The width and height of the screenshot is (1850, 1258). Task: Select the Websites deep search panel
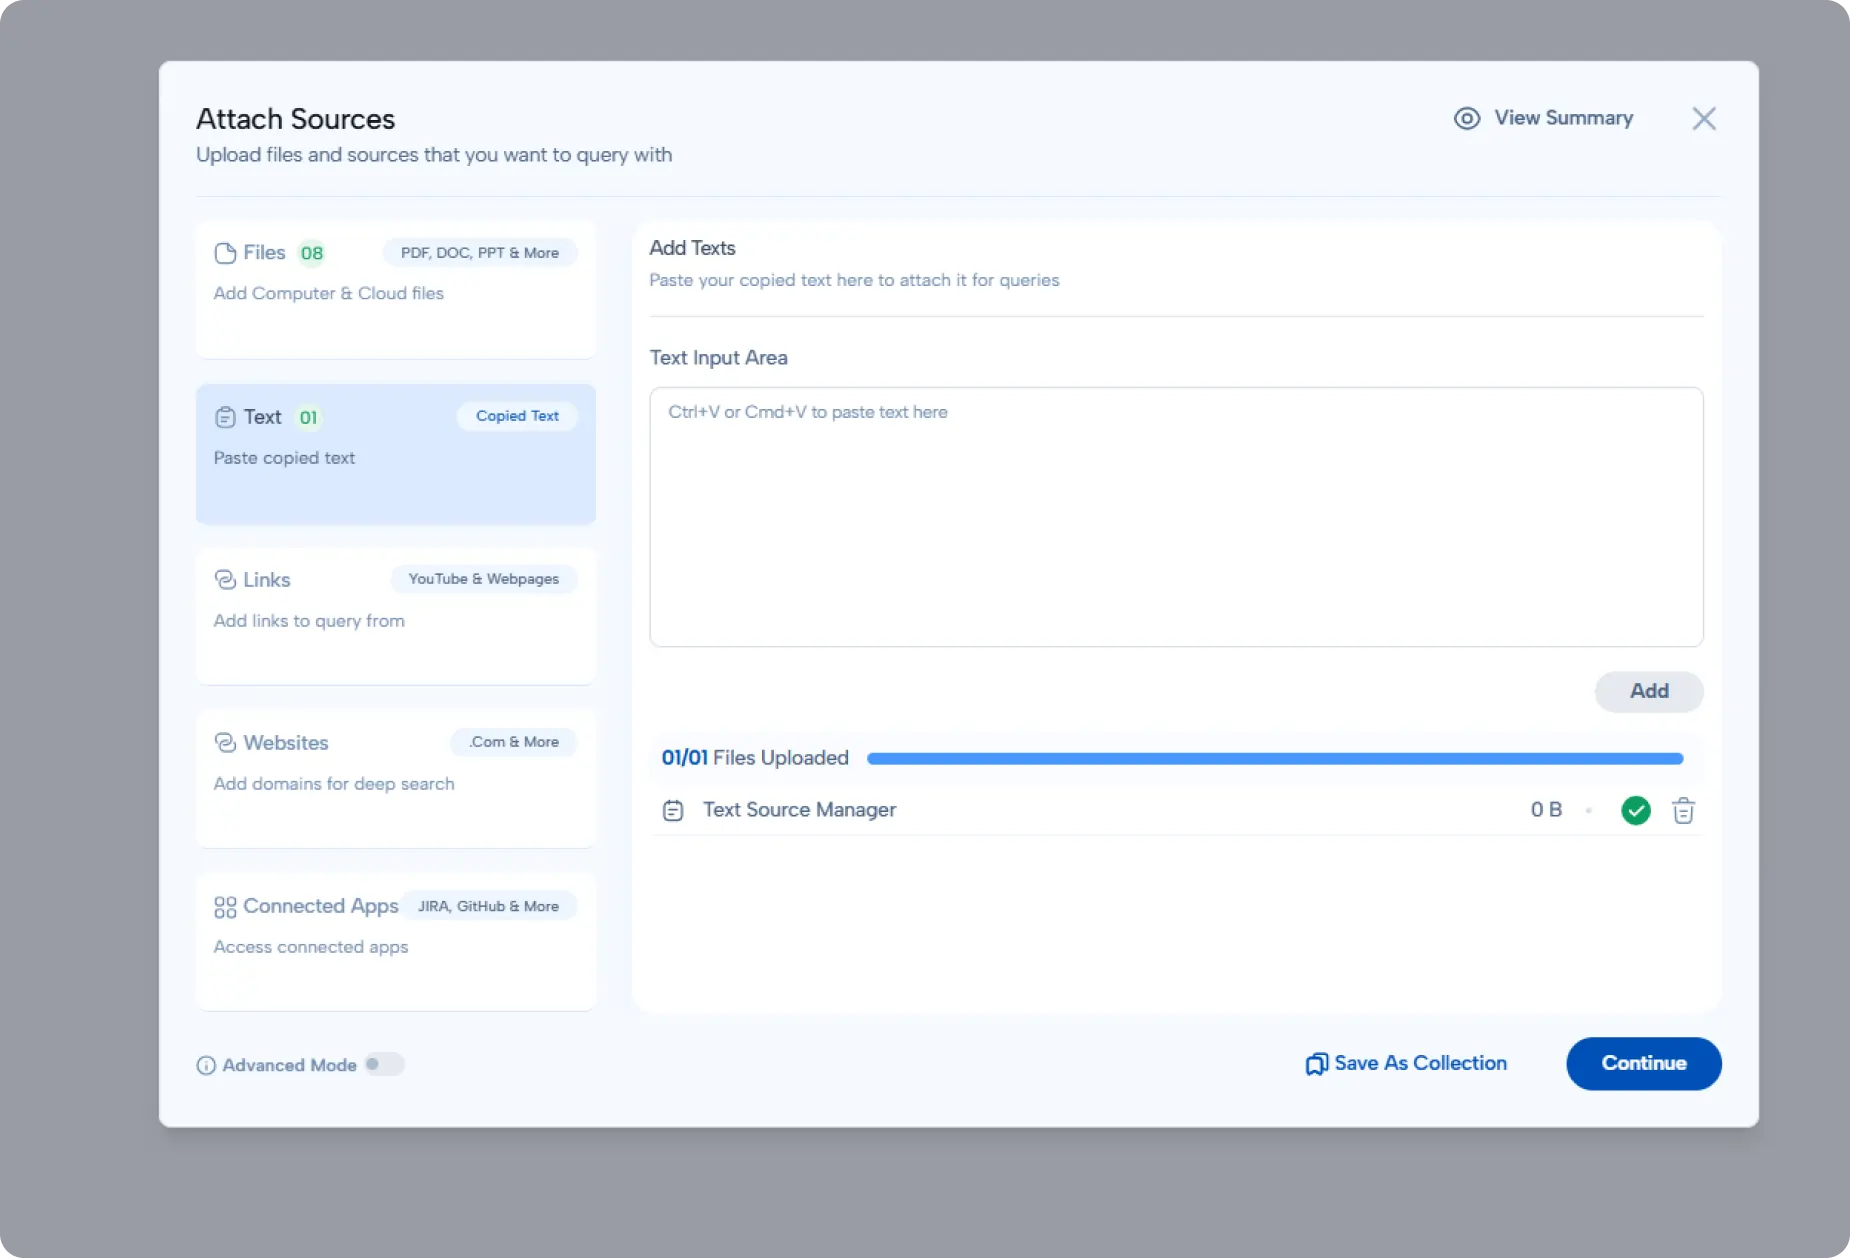tap(395, 780)
